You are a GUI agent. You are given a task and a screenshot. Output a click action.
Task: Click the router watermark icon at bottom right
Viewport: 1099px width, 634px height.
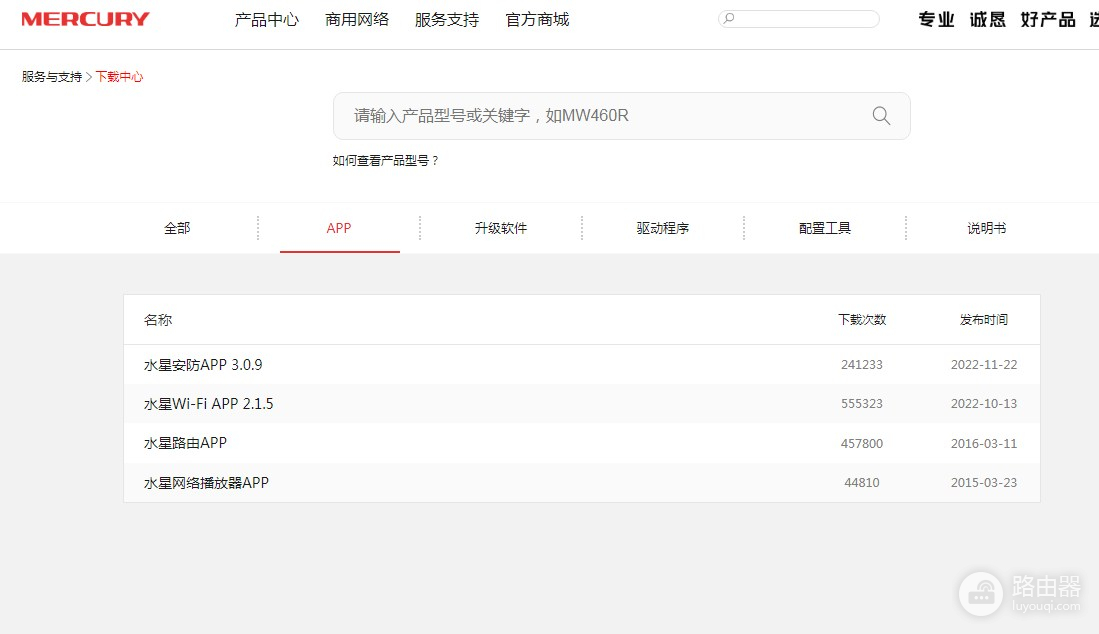(x=981, y=595)
